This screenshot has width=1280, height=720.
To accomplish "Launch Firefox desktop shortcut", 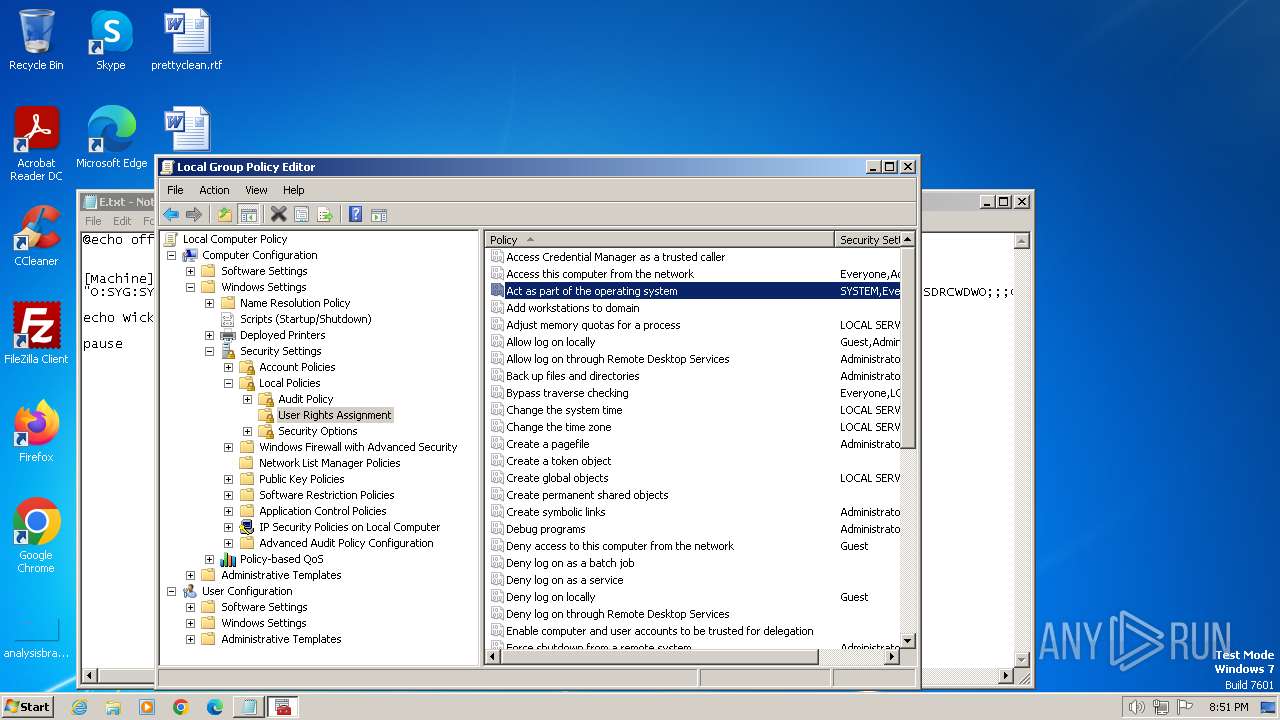I will coord(36,432).
